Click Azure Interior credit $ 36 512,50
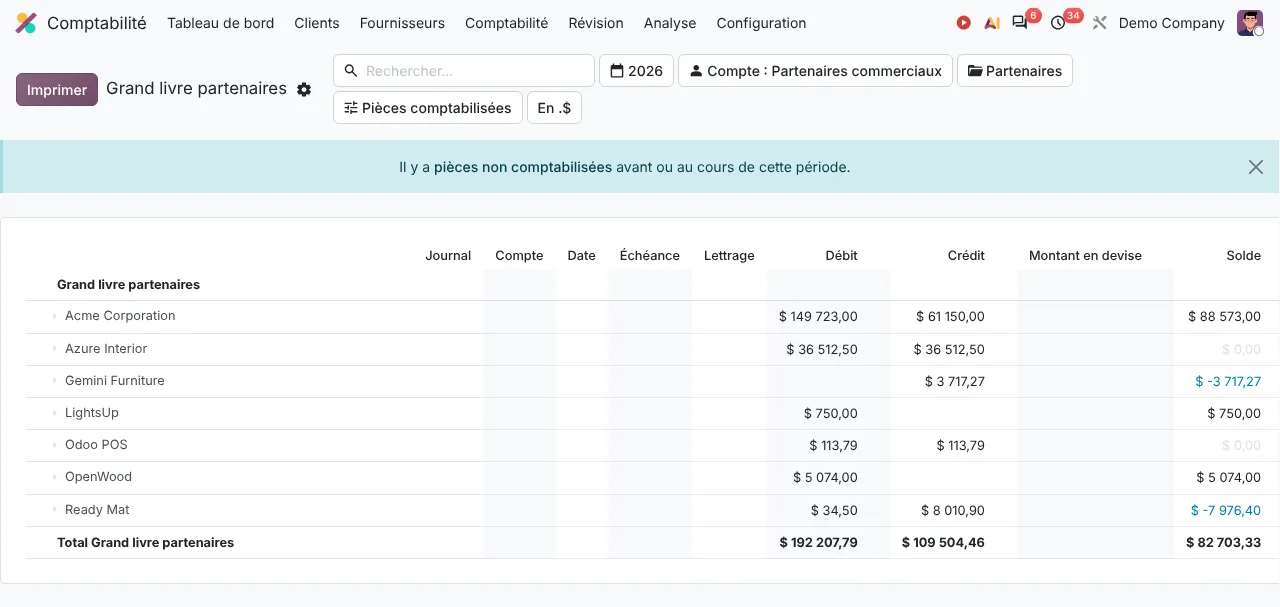1280x607 pixels. tap(949, 350)
